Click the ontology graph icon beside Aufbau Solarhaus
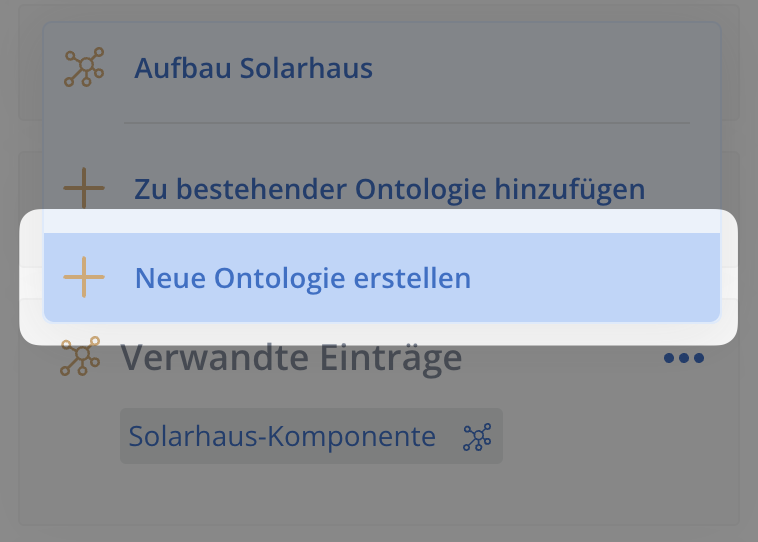The image size is (758, 542). pos(84,67)
